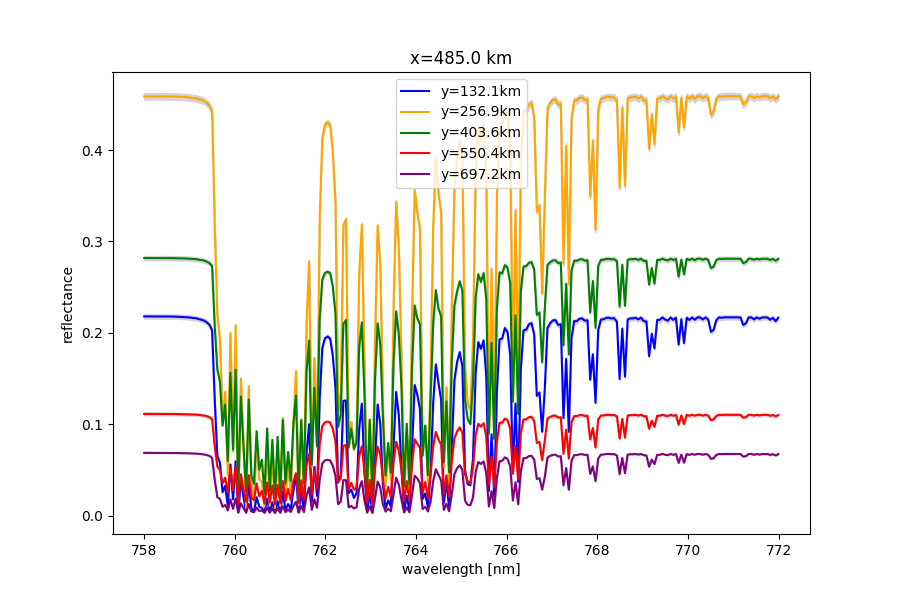Select the 772 tick on the x-axis
Image resolution: width=900 pixels, height=600 pixels.
(778, 549)
